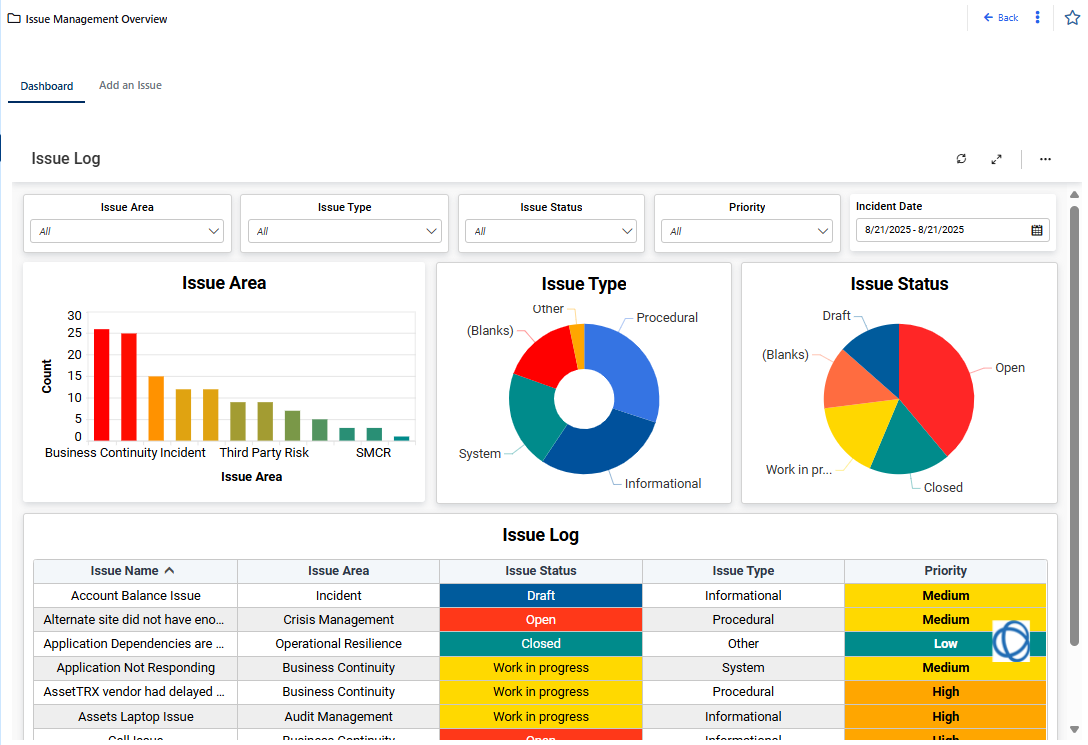Open the Account Balance Issue row

136,596
